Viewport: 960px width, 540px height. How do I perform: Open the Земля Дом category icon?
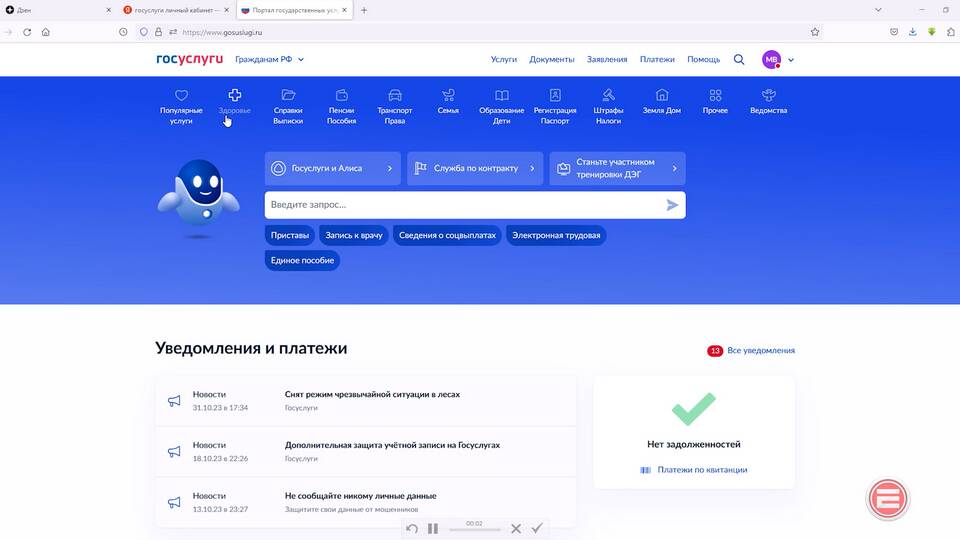(662, 96)
